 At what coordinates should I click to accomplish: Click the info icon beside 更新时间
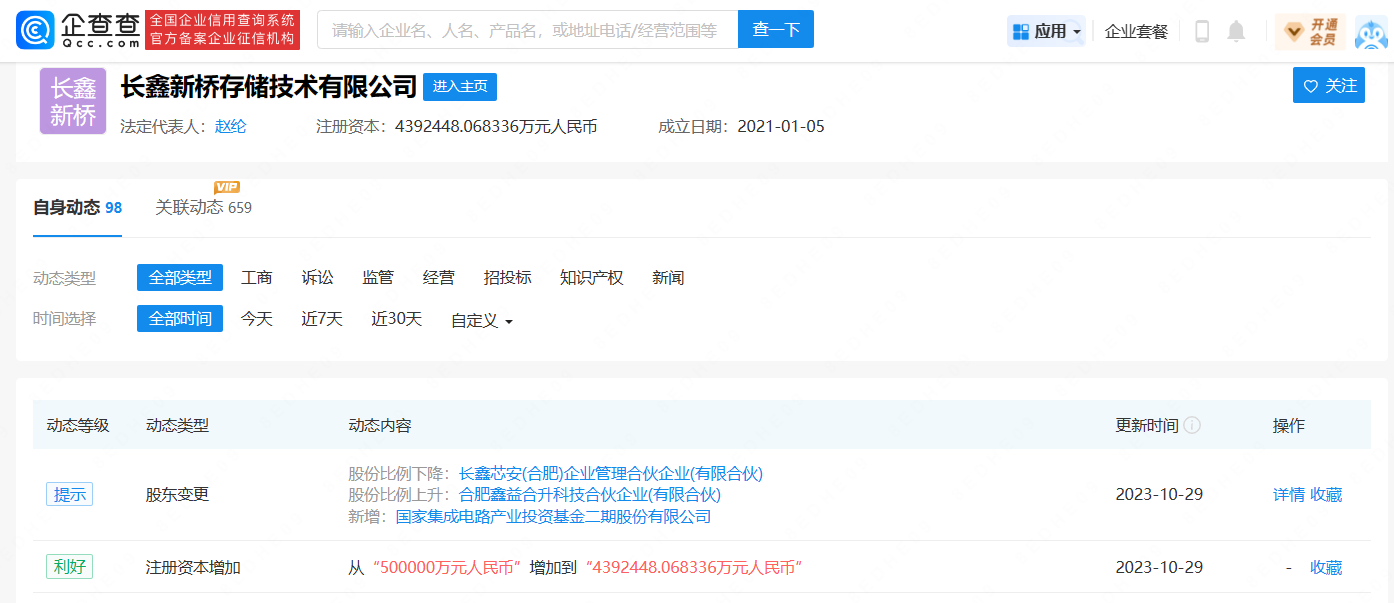1192,425
